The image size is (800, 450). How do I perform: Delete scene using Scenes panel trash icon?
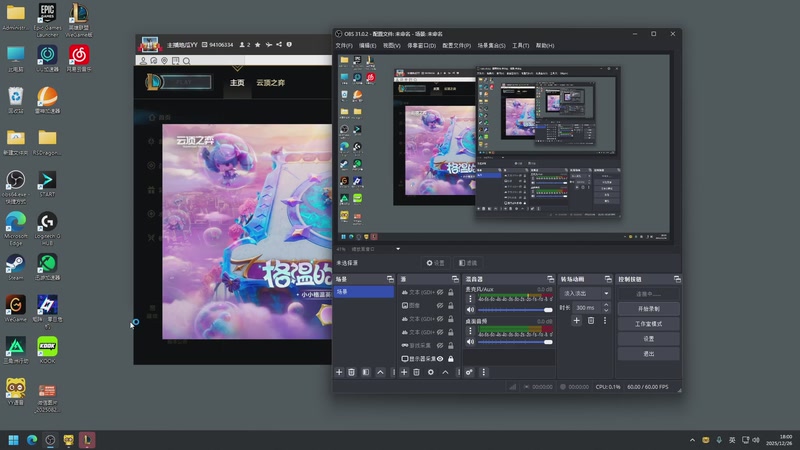coord(352,372)
